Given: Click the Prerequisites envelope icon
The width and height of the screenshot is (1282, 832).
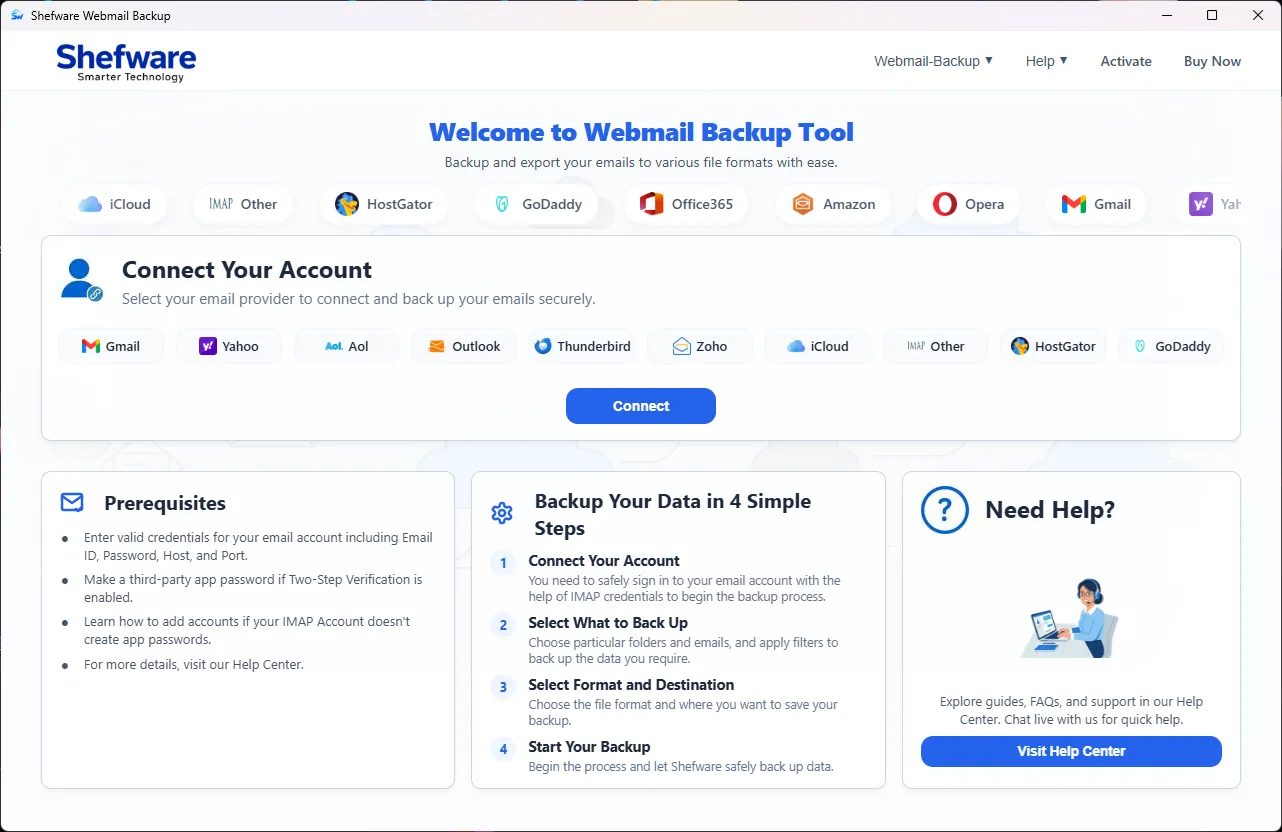Looking at the screenshot, I should (x=72, y=502).
